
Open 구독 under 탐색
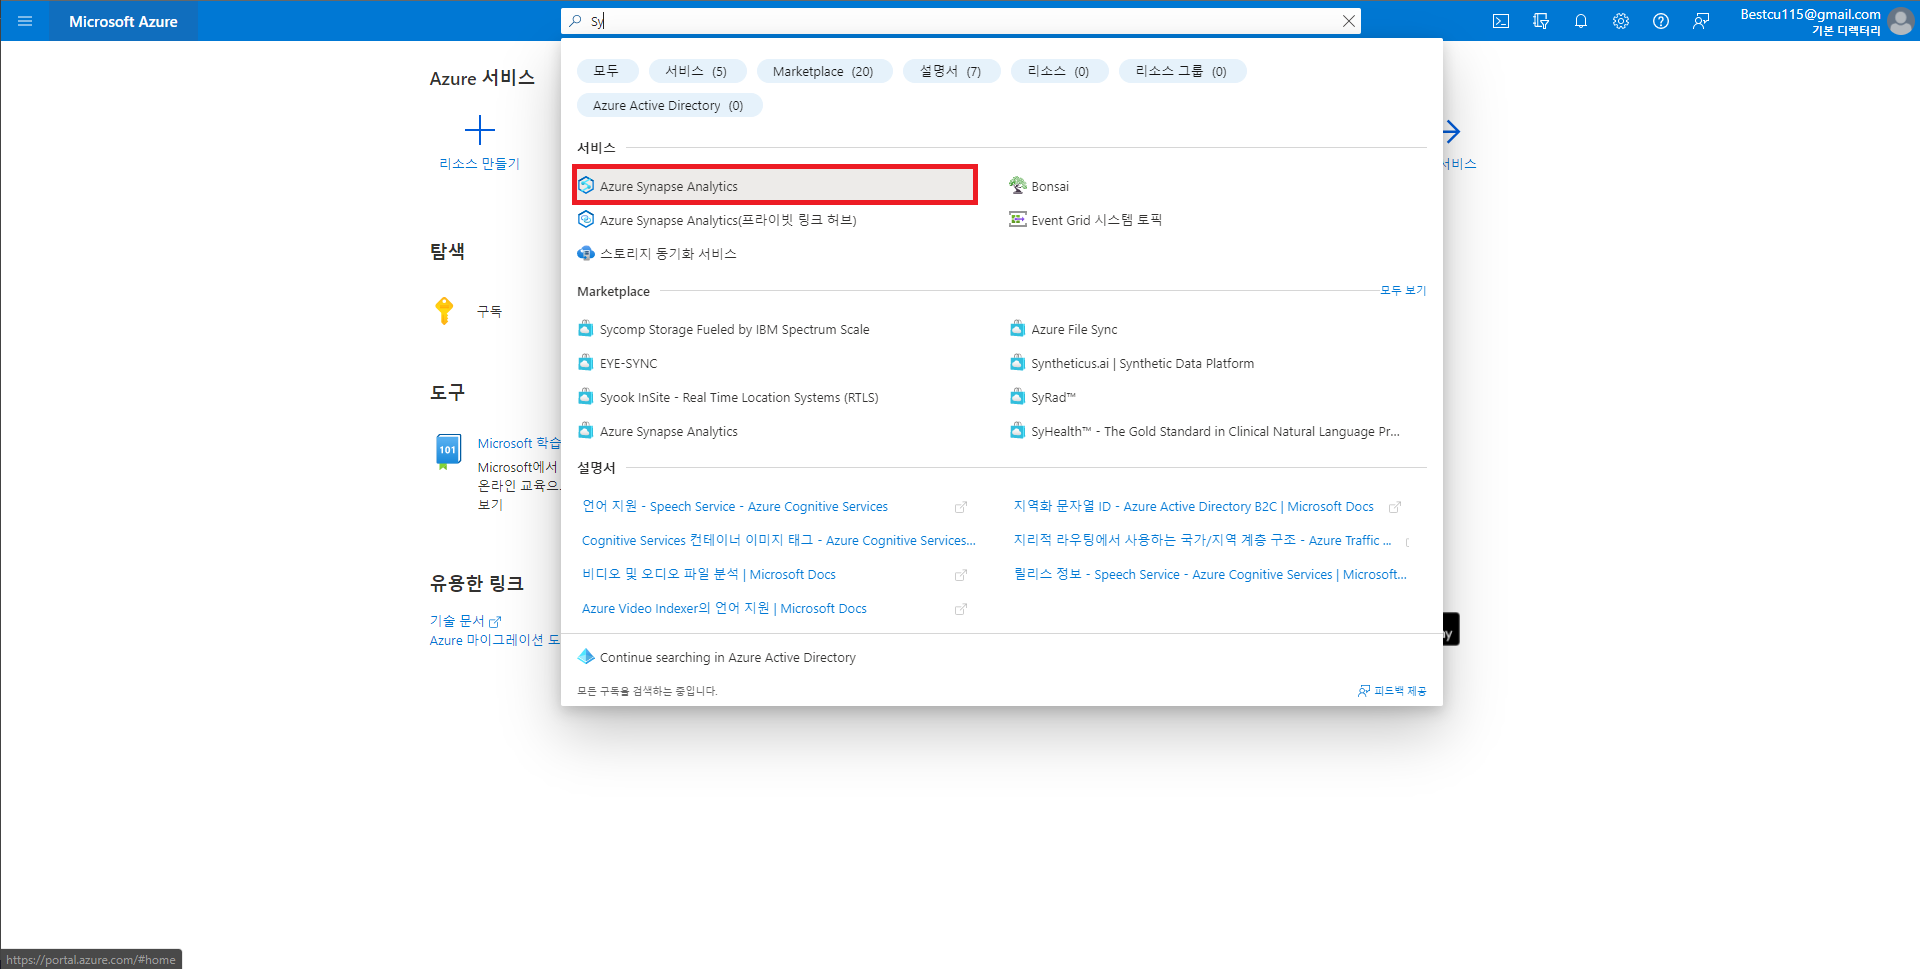(489, 312)
